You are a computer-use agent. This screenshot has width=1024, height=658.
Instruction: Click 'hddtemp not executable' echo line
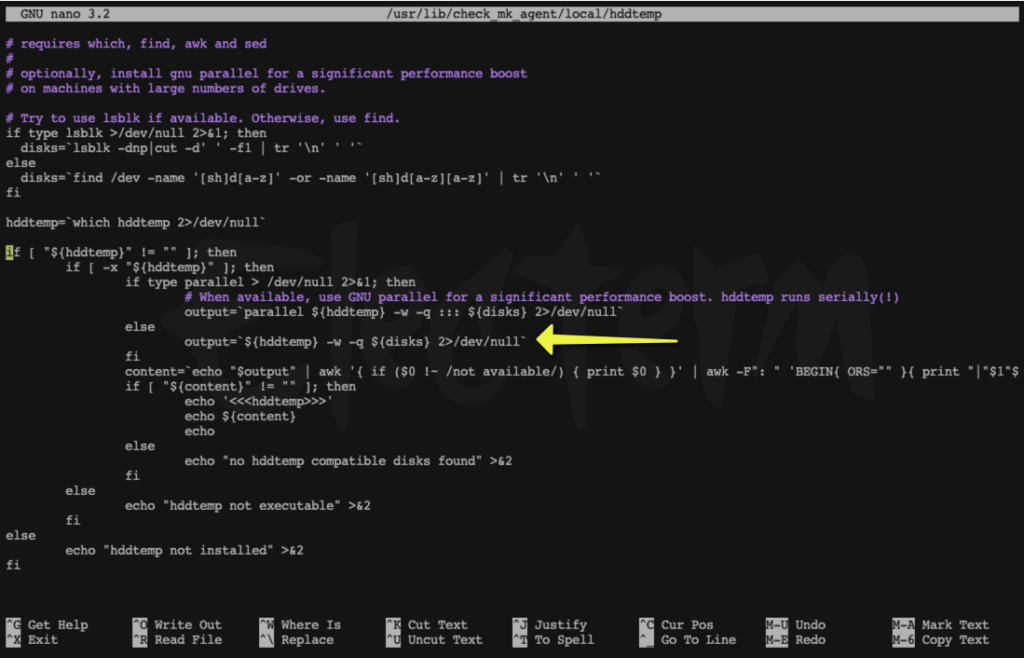[248, 506]
